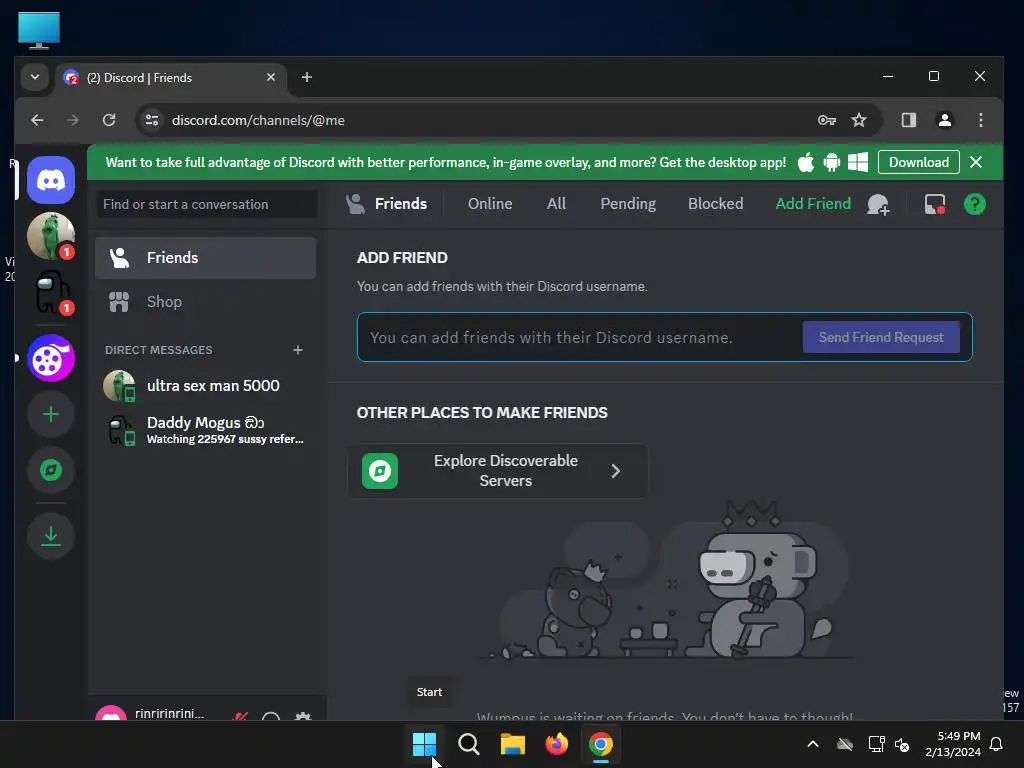Image resolution: width=1024 pixels, height=768 pixels.
Task: Open the This PC desktop icon
Action: point(39,30)
